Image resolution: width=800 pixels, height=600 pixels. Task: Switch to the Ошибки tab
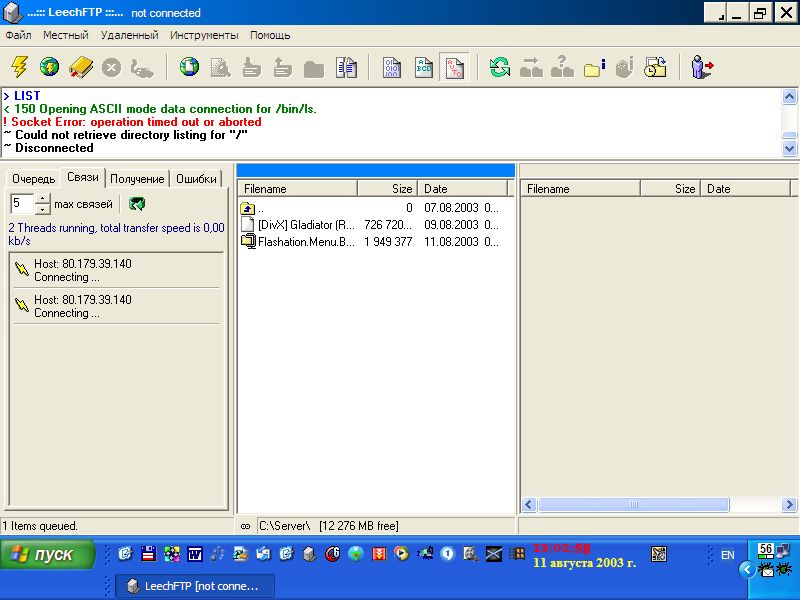tap(196, 179)
